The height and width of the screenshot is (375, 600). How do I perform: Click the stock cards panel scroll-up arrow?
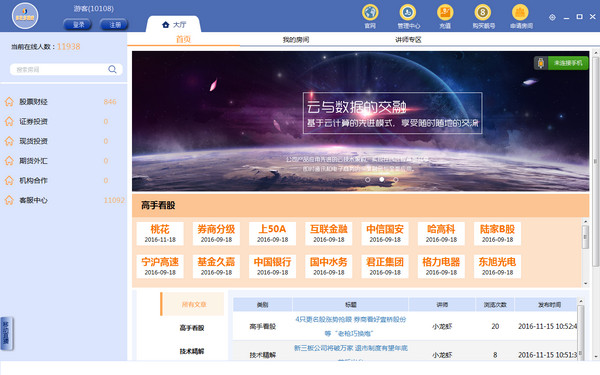(585, 222)
